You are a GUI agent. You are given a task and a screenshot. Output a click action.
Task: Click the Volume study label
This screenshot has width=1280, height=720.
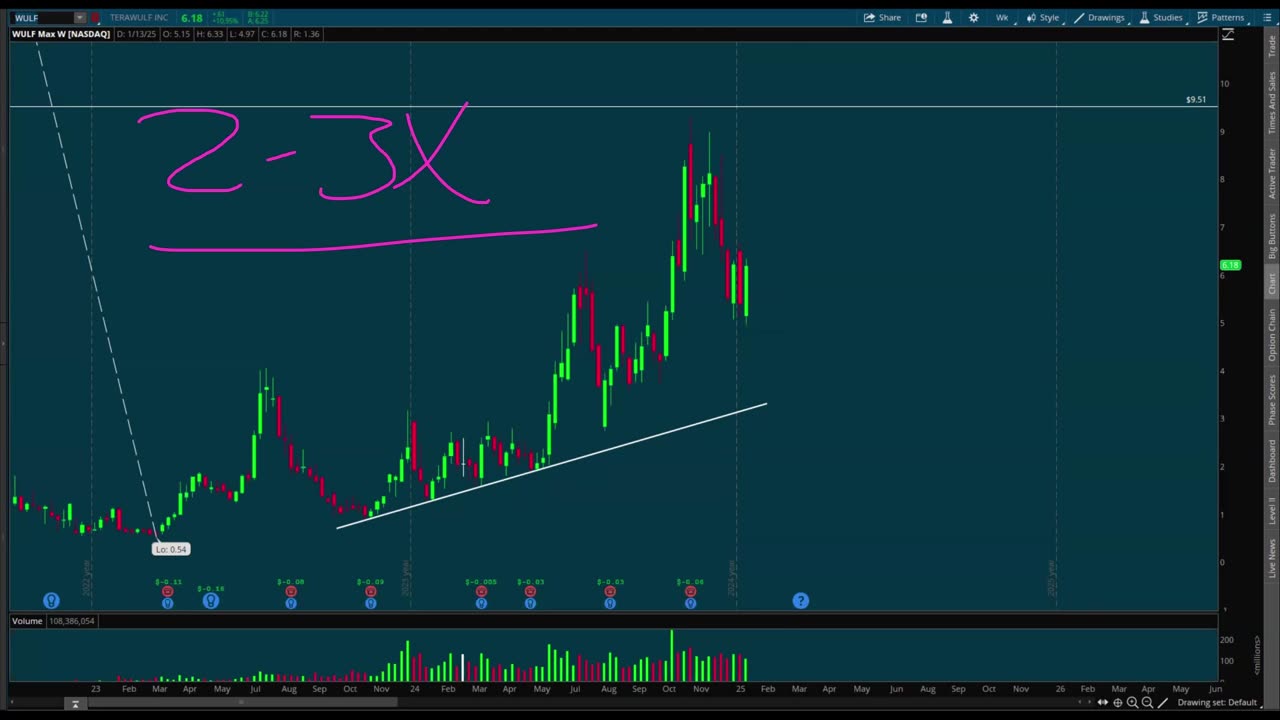pyautogui.click(x=27, y=621)
